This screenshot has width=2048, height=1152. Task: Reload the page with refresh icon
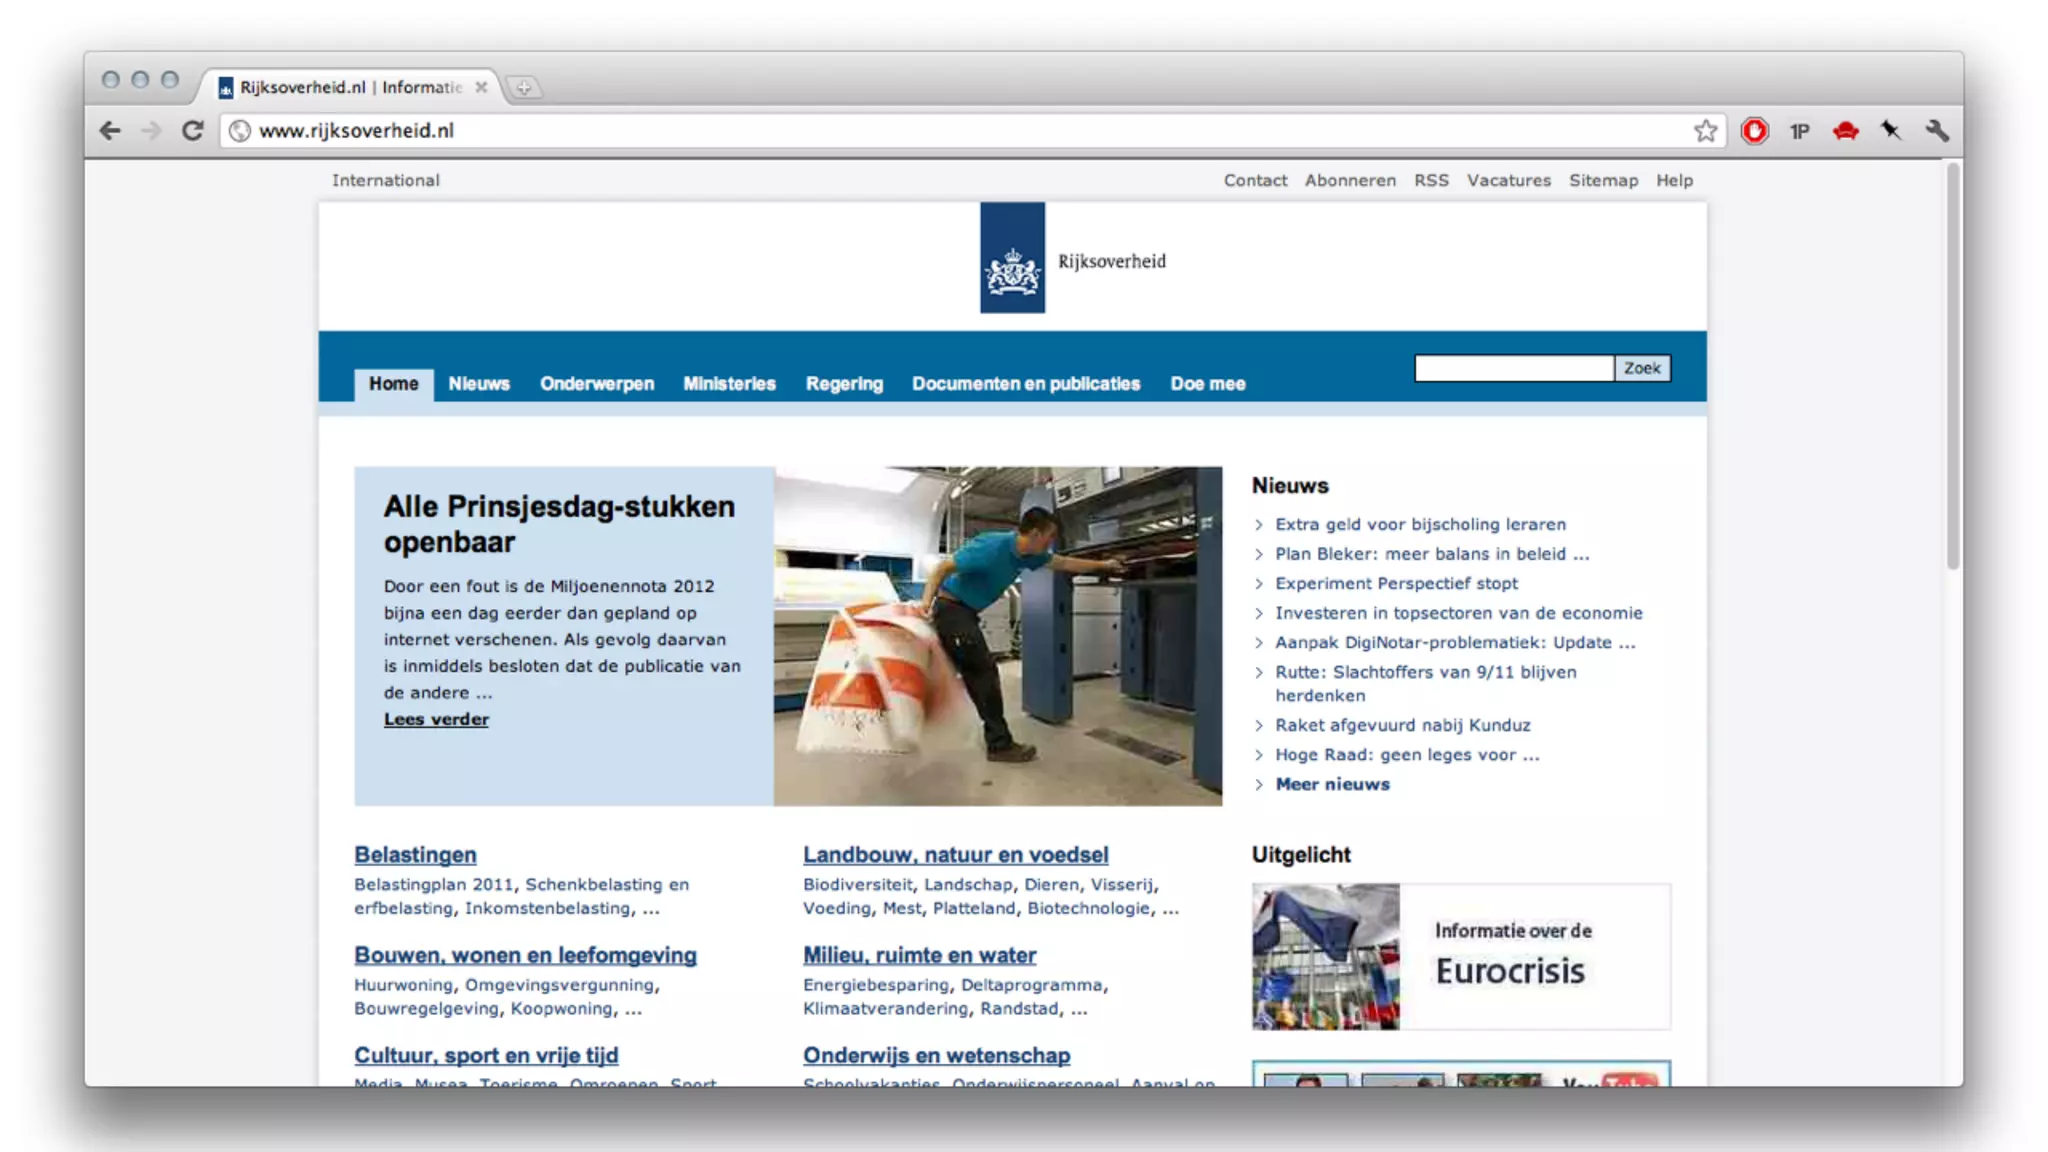tap(192, 131)
